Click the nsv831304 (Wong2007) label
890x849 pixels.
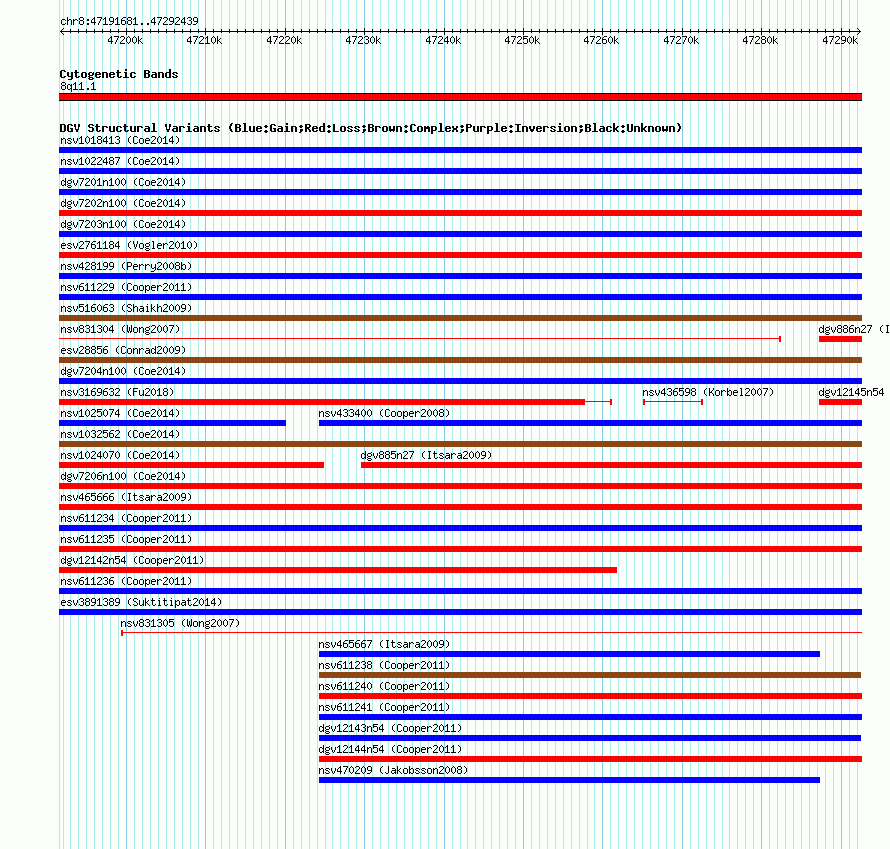coord(120,329)
